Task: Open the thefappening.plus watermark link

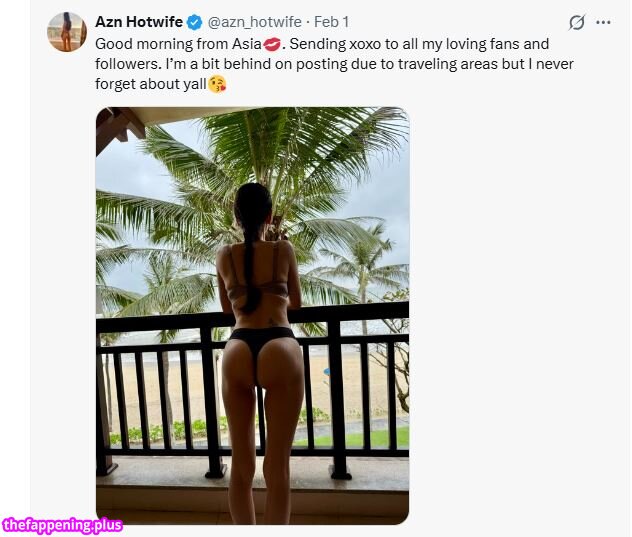Action: pos(62,525)
